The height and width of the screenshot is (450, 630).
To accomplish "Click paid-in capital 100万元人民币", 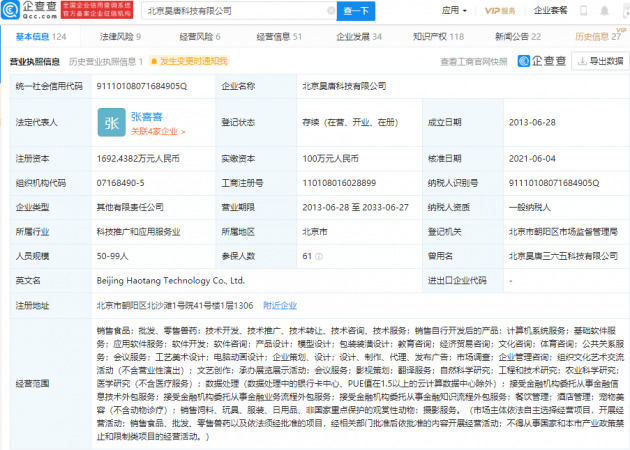I will click(330, 159).
